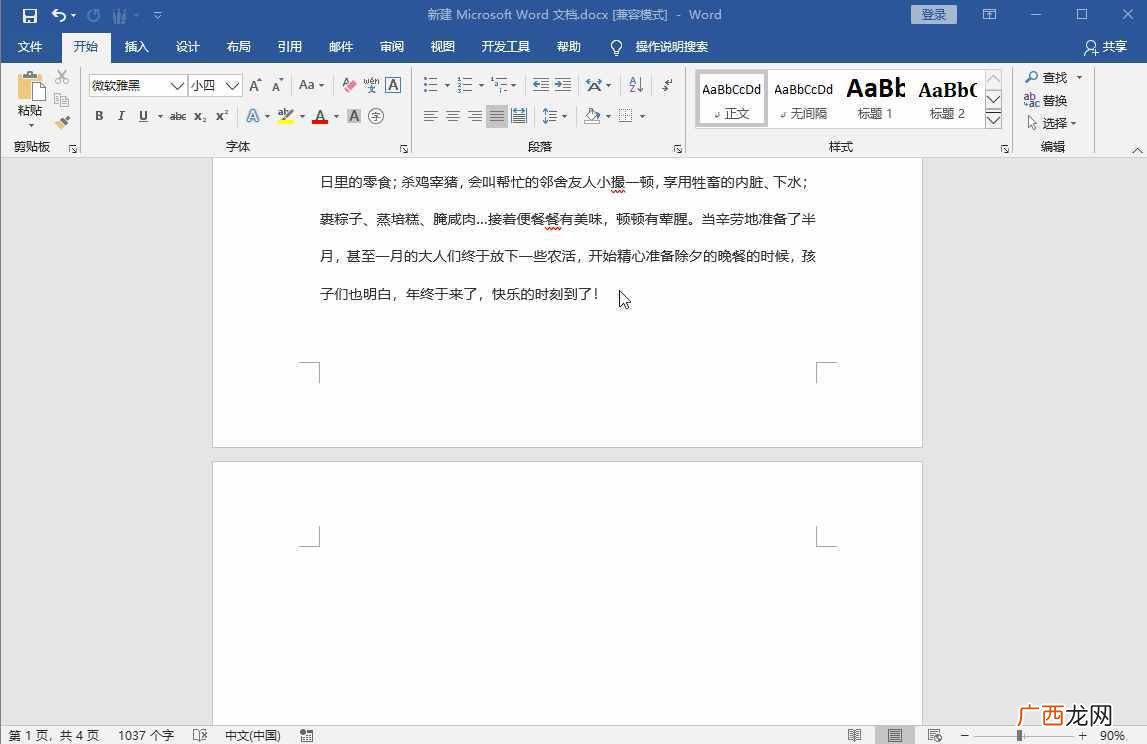
Task: Toggle Bold formatting
Action: [99, 116]
